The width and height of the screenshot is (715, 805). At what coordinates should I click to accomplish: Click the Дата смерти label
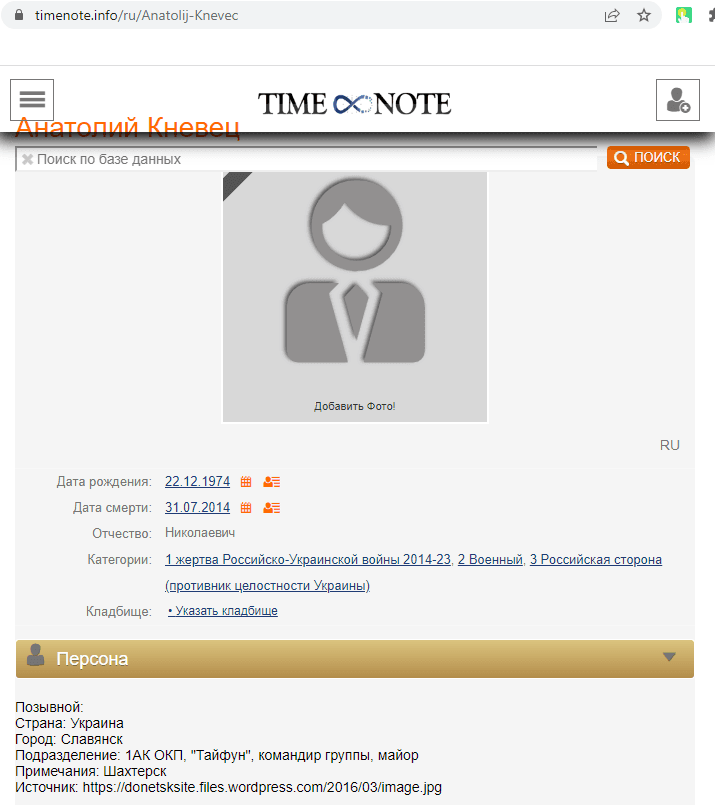coord(112,508)
